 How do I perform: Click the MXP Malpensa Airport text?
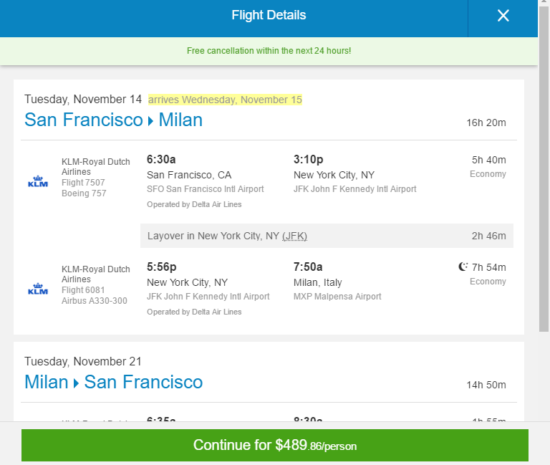coord(337,296)
